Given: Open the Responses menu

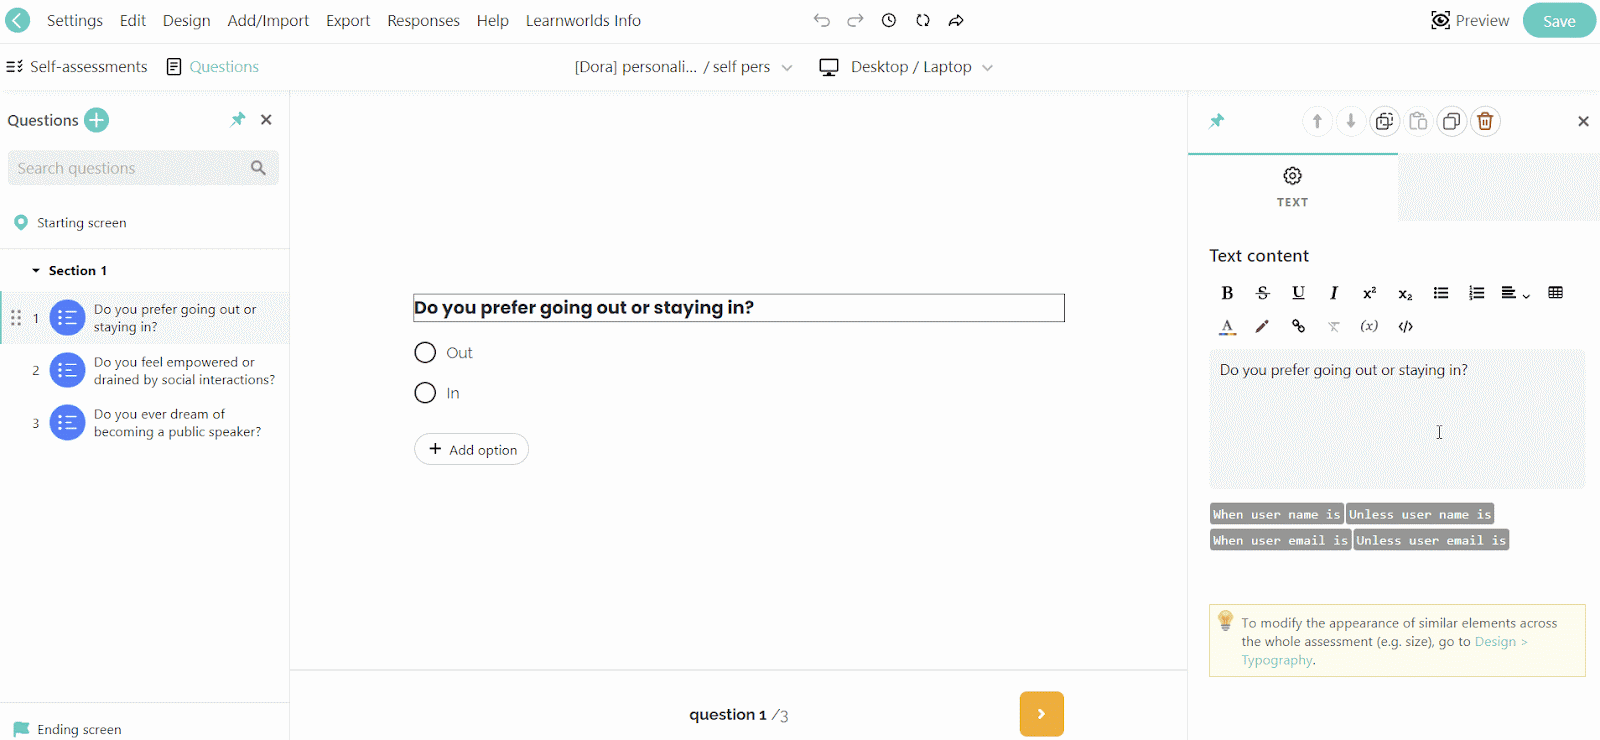Looking at the screenshot, I should (x=423, y=21).
